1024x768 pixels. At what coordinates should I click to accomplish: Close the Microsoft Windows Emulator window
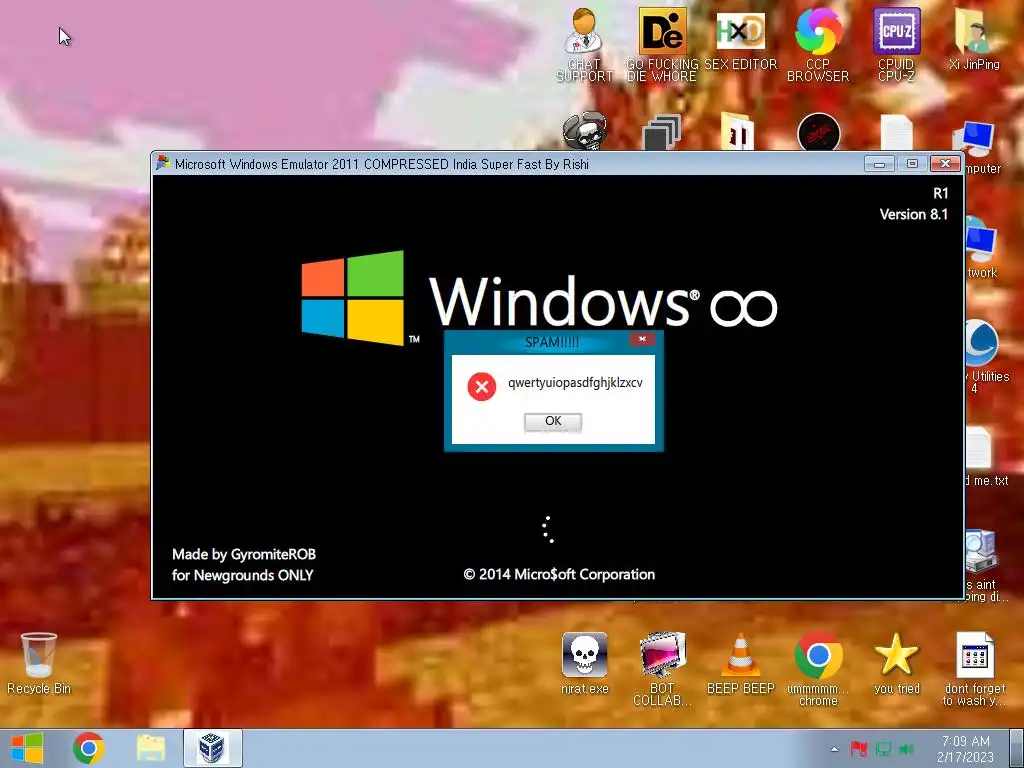[x=945, y=163]
